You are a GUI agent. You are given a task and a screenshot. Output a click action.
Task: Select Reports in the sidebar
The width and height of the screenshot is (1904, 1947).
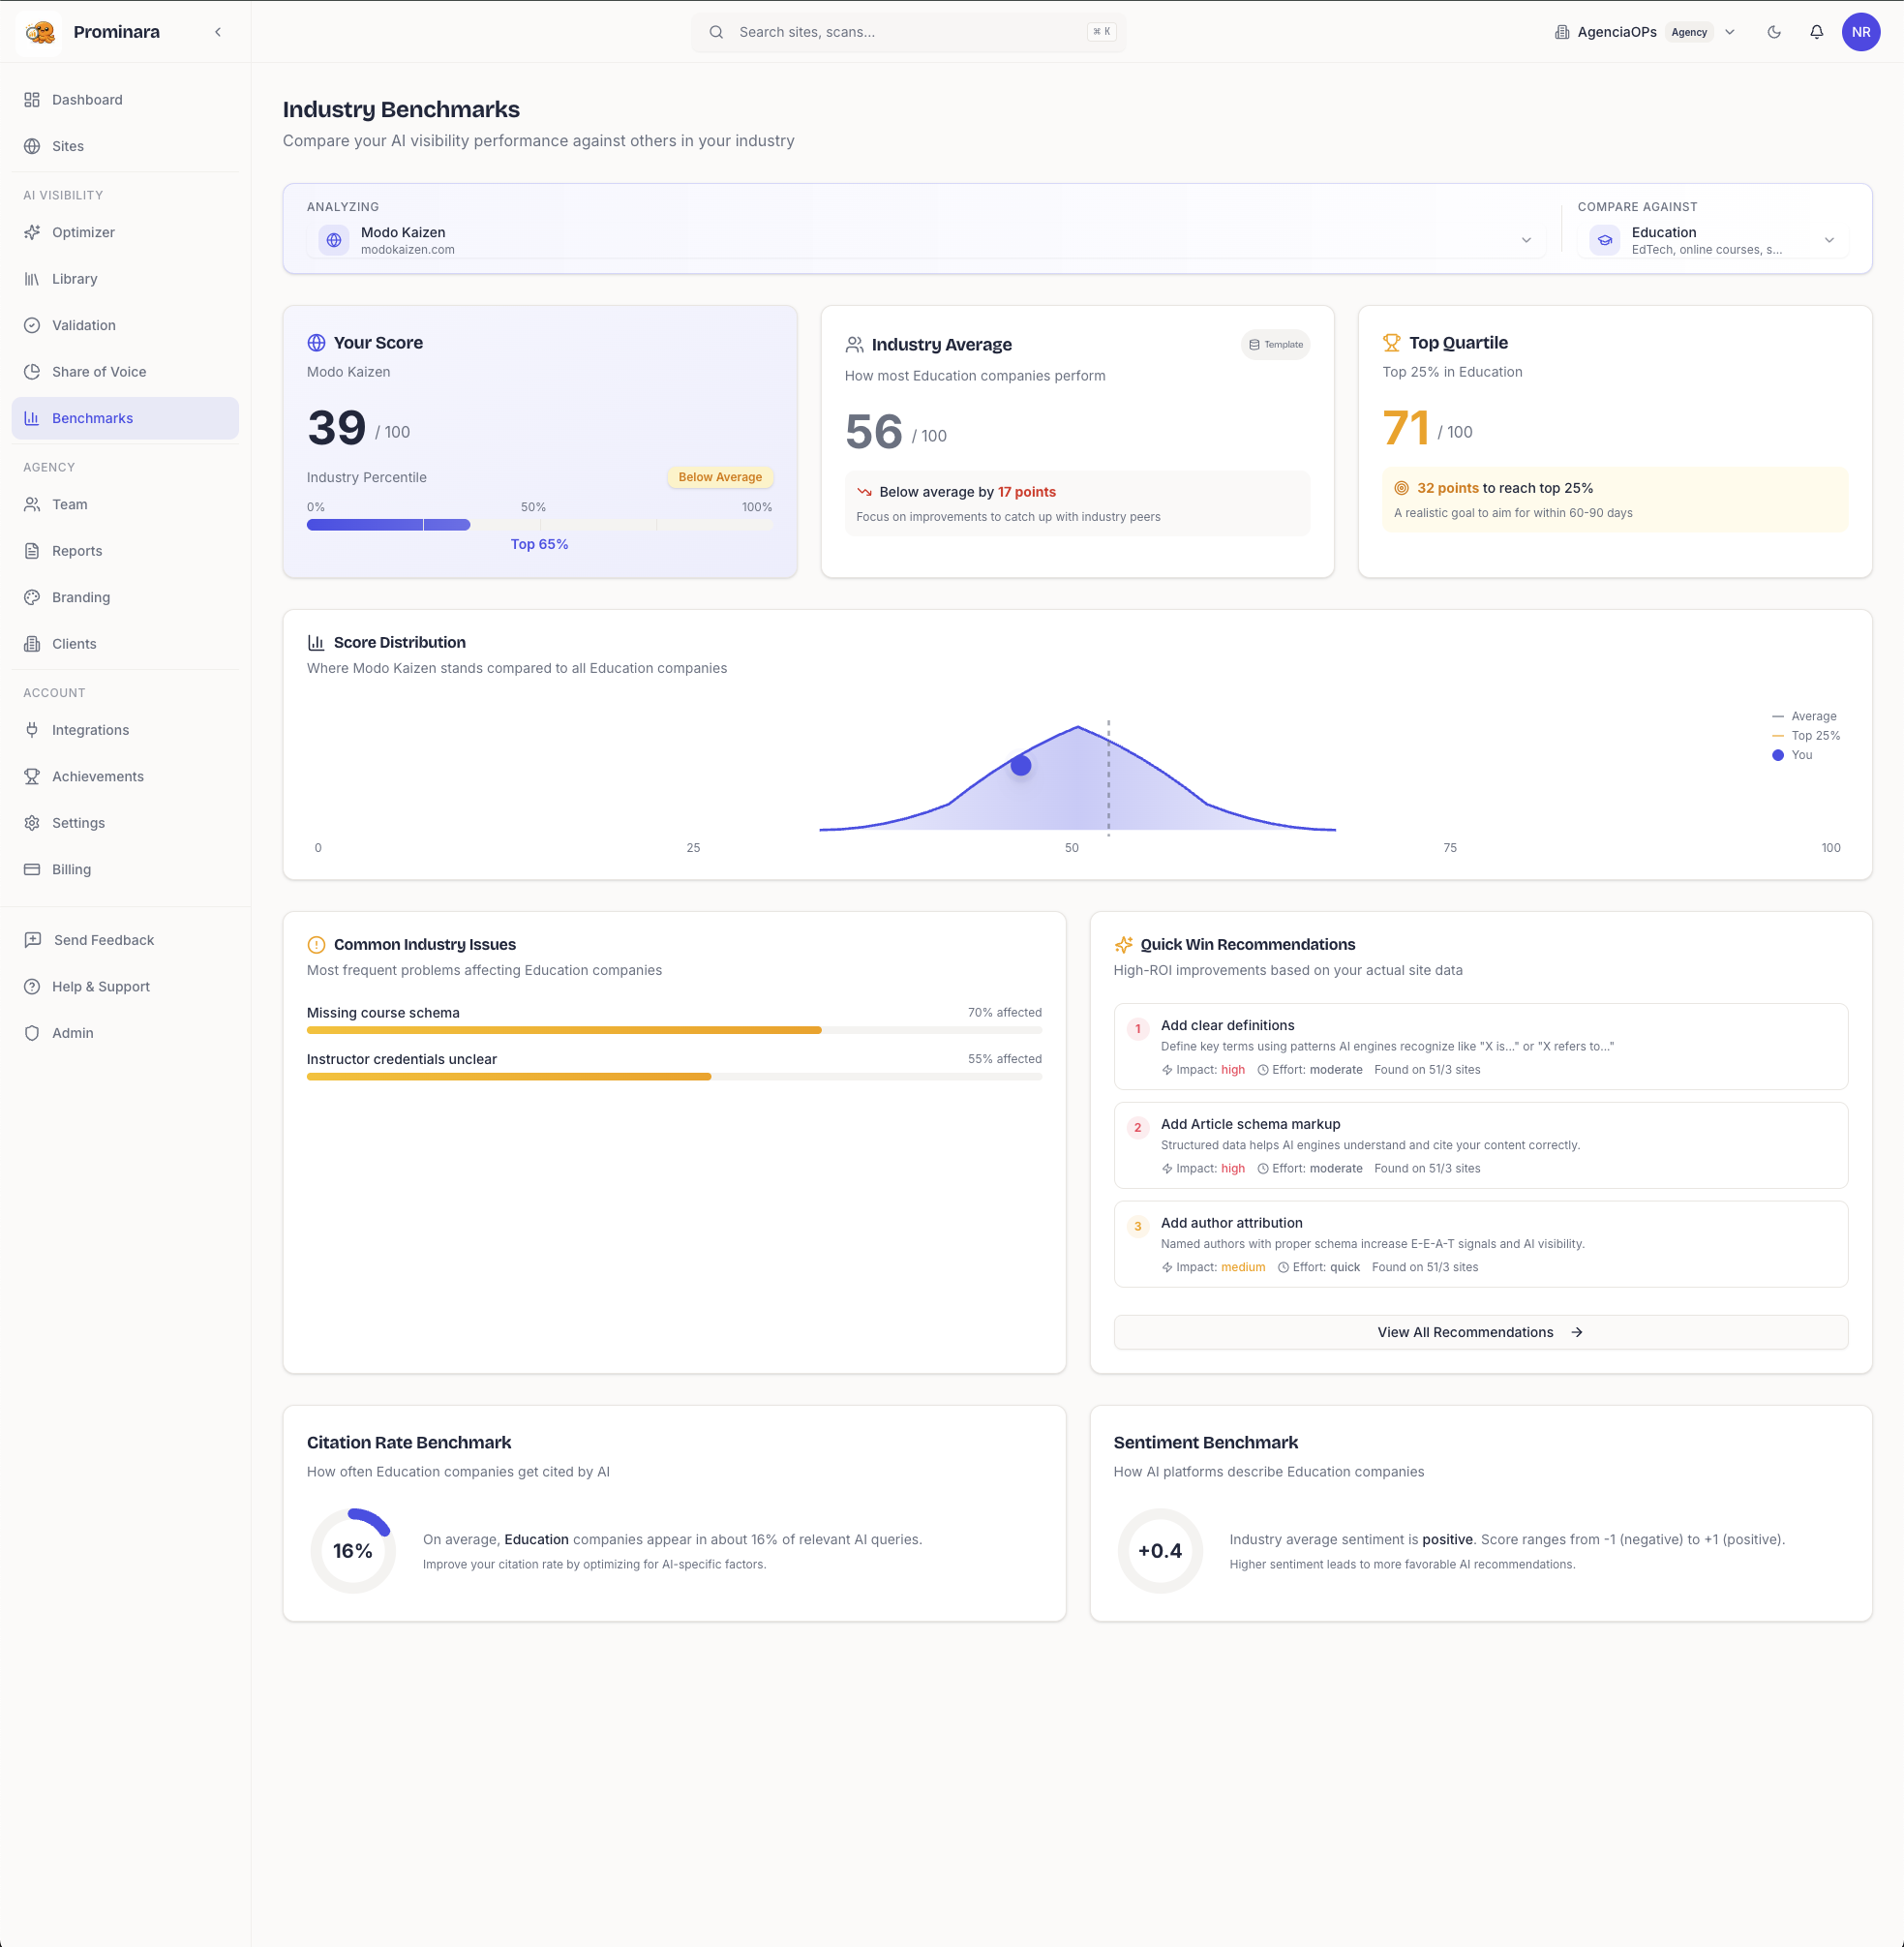click(x=77, y=551)
